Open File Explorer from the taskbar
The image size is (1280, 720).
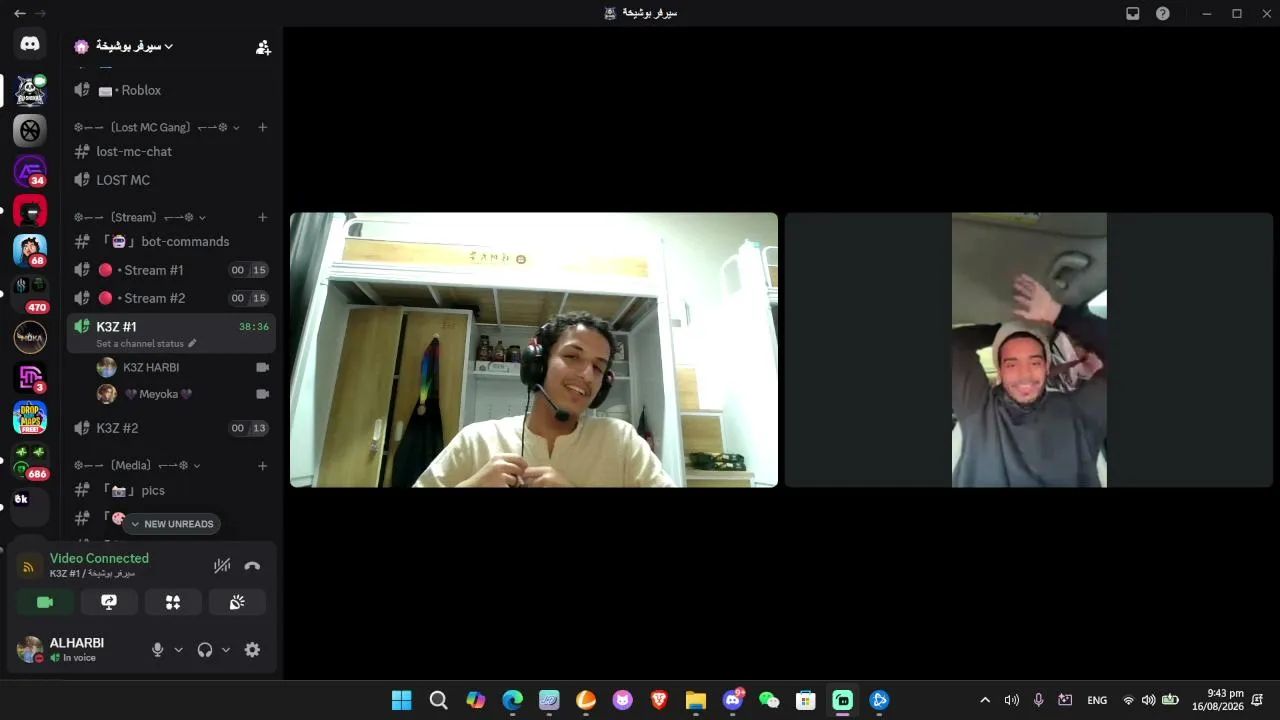click(696, 700)
